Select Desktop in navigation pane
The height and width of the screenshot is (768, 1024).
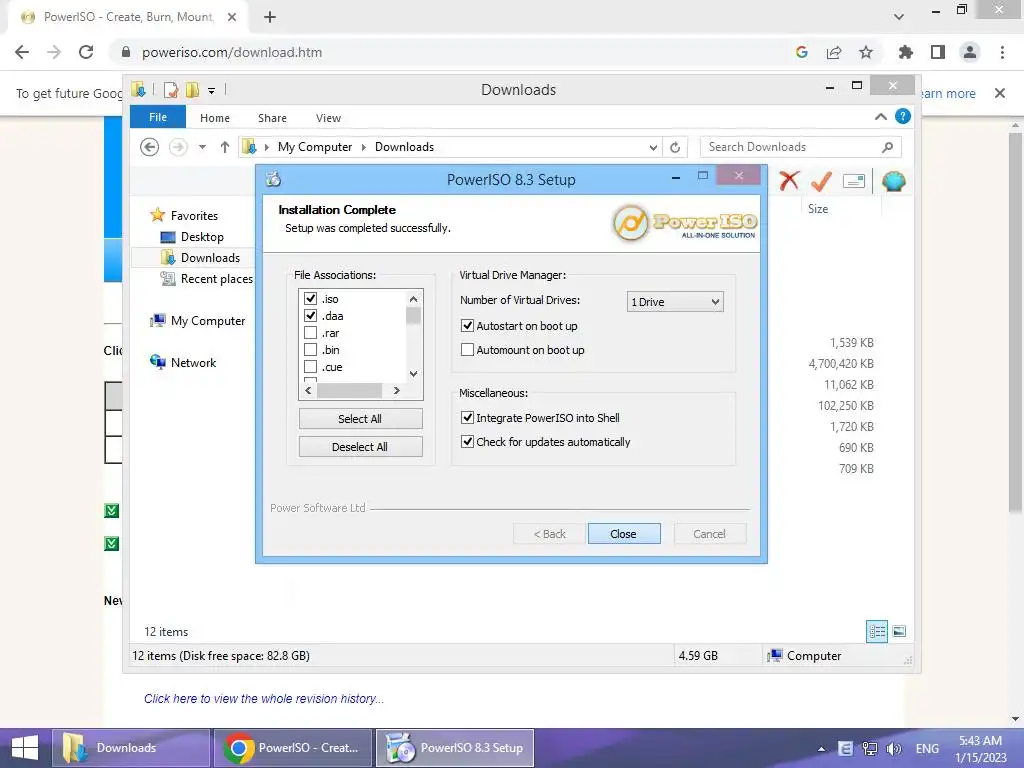click(x=202, y=236)
